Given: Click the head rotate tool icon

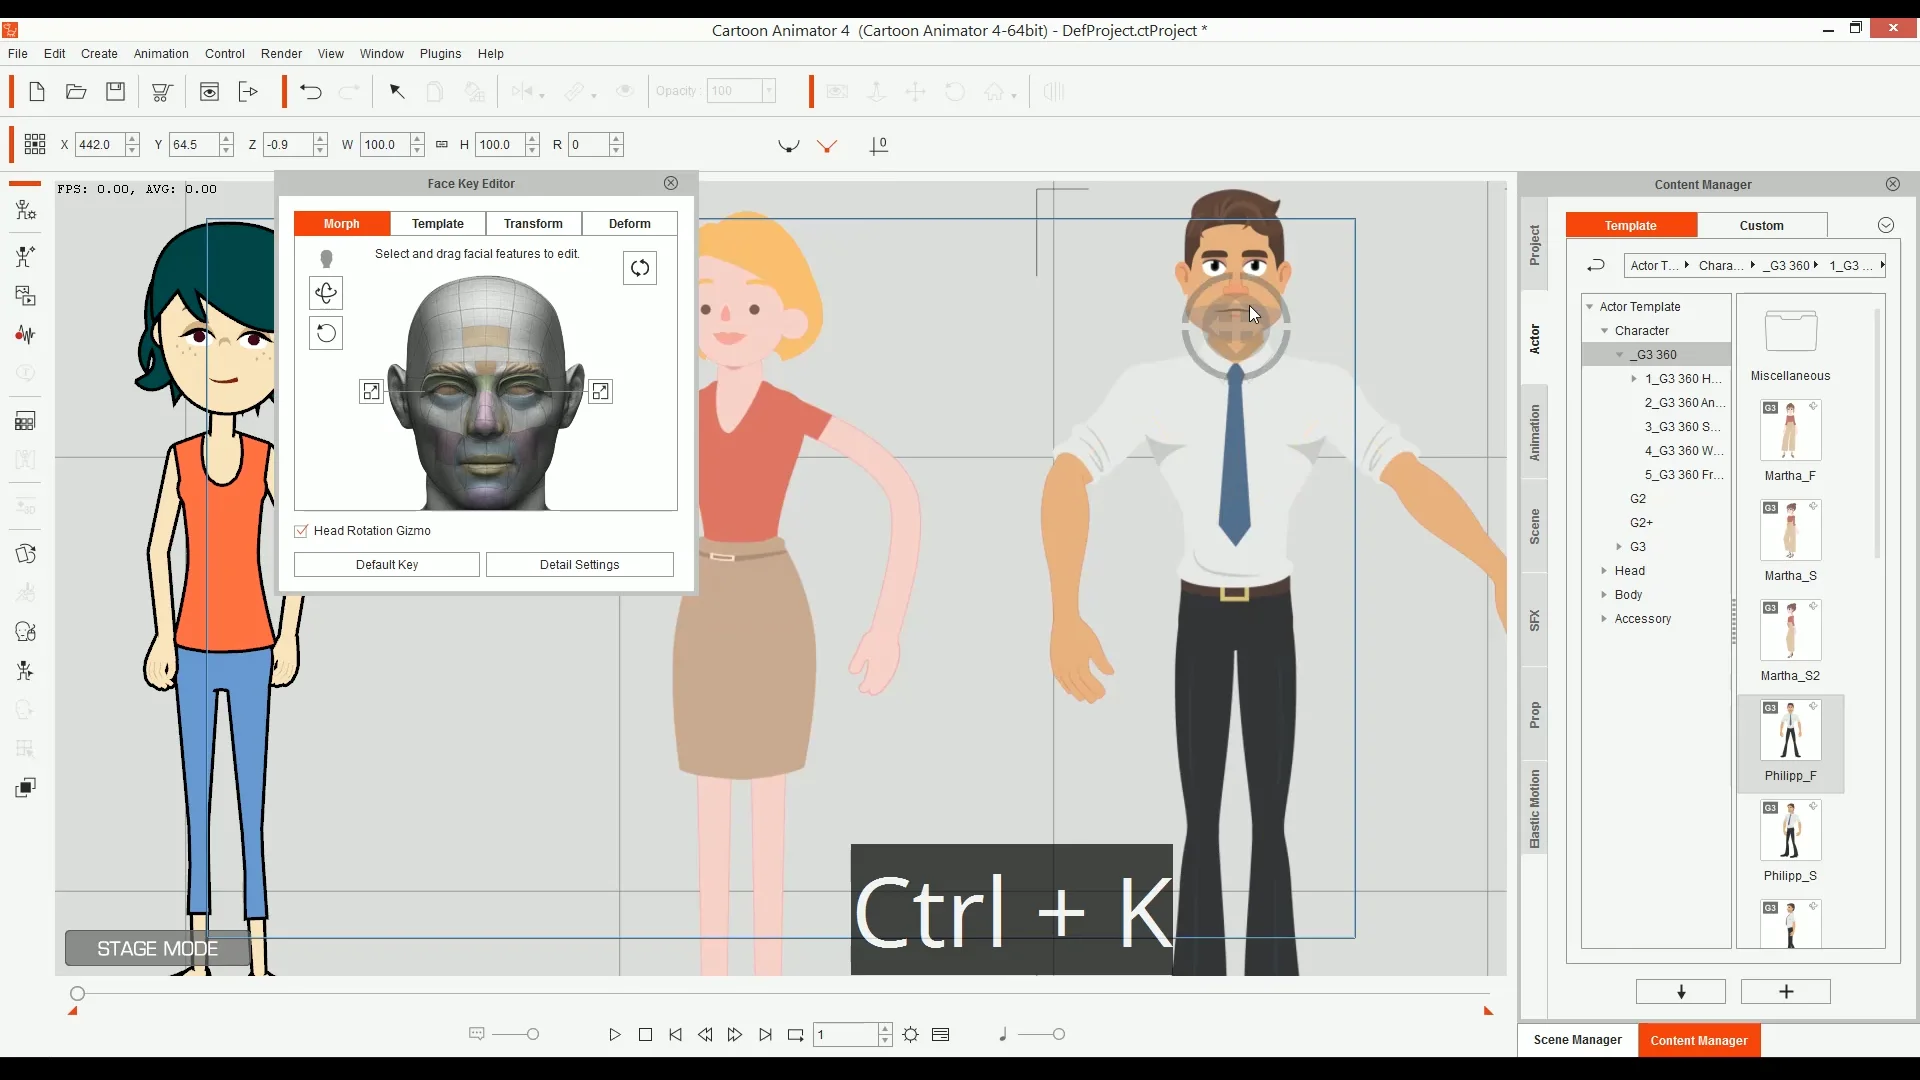Looking at the screenshot, I should 326,293.
